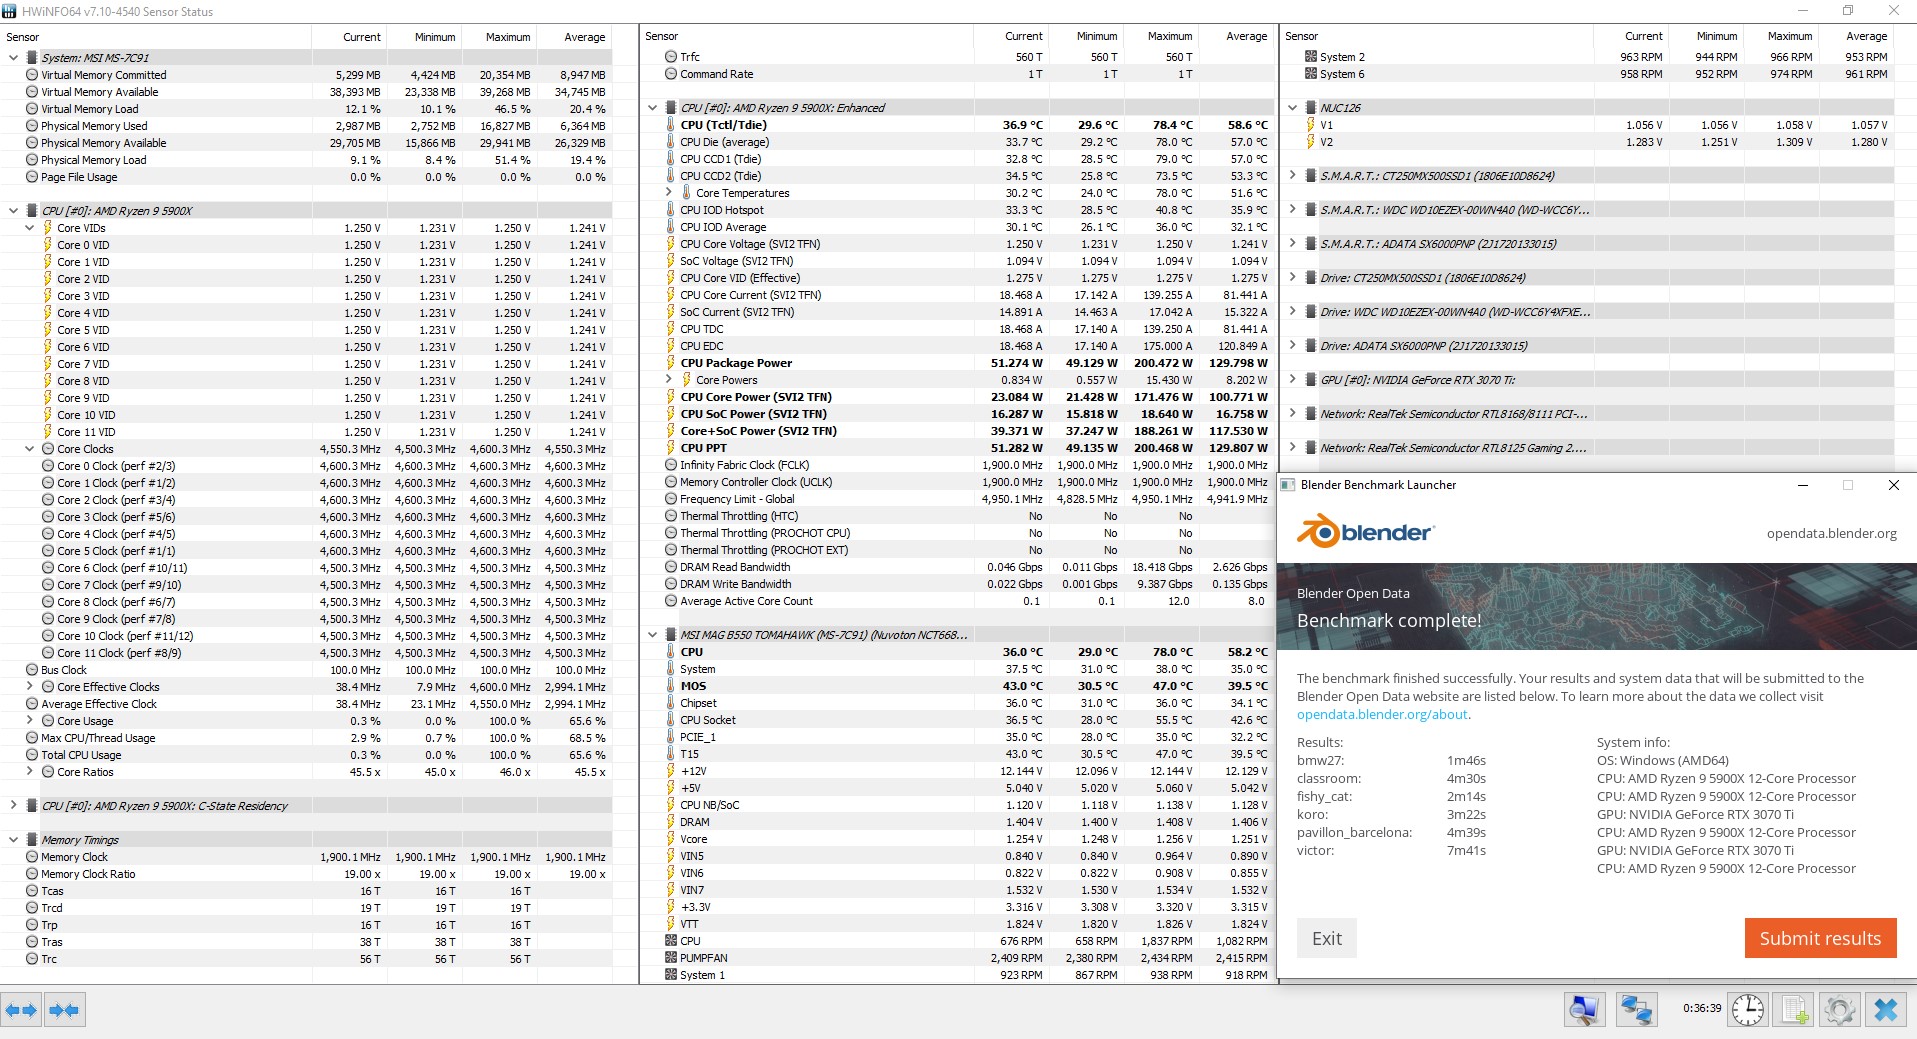Click the lightning icon beside NUC126 V1
The width and height of the screenshot is (1917, 1039).
(x=1311, y=125)
